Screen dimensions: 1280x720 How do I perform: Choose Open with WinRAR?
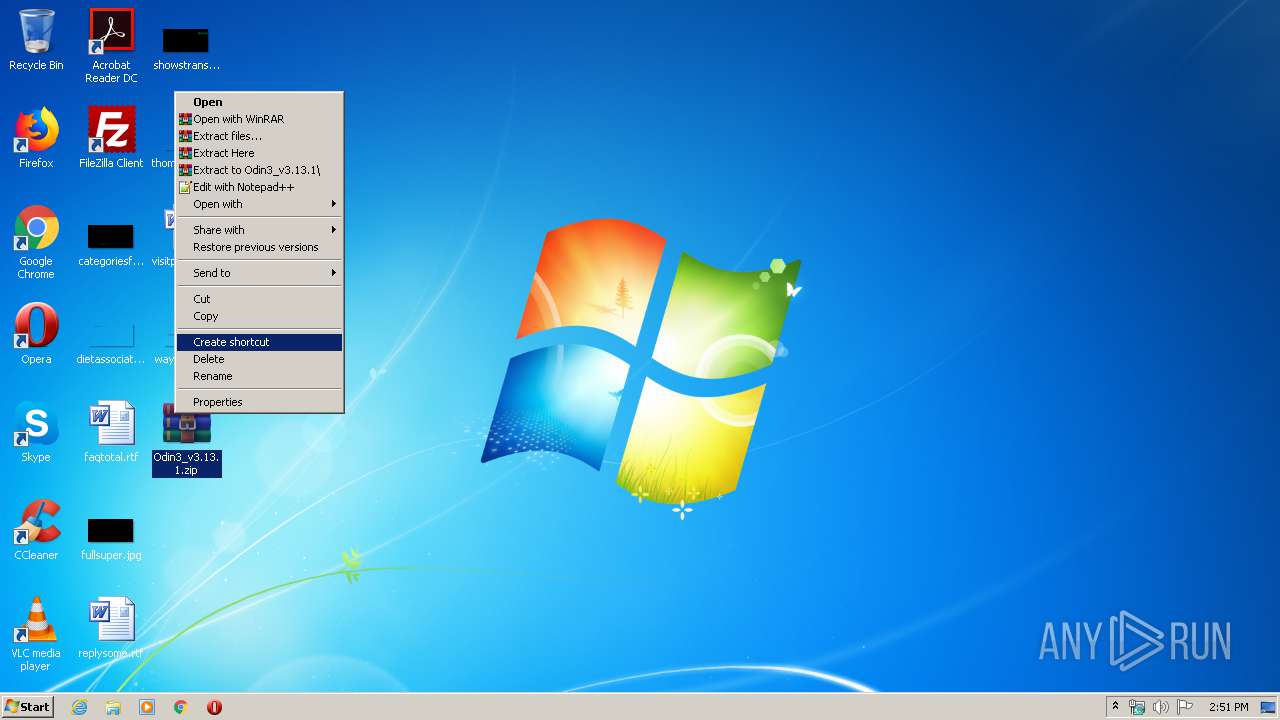coord(259,119)
